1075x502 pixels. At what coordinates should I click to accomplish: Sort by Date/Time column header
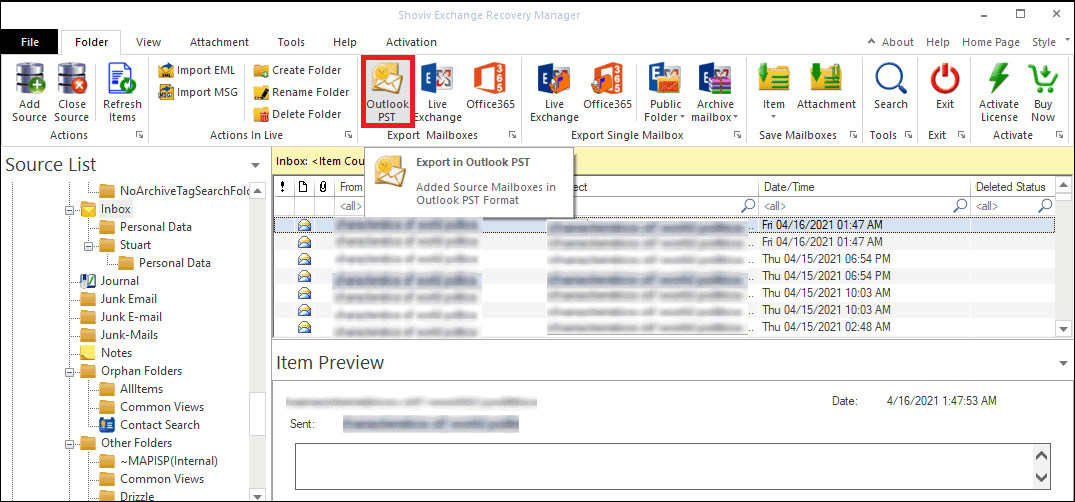pyautogui.click(x=864, y=187)
